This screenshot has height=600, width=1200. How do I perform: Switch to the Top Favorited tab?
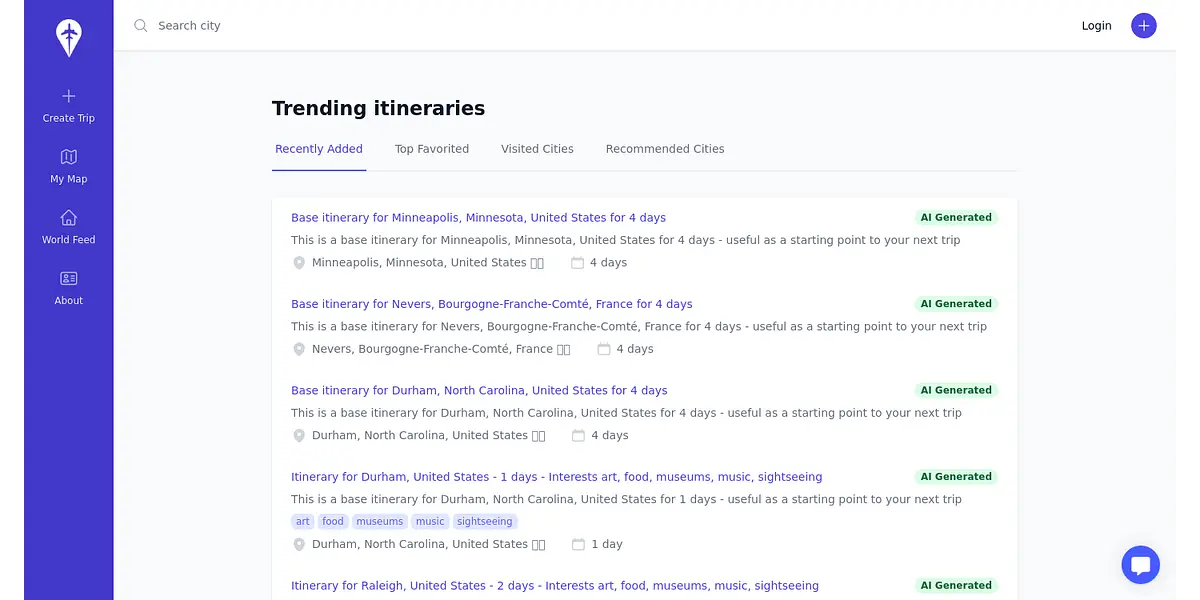pos(432,149)
